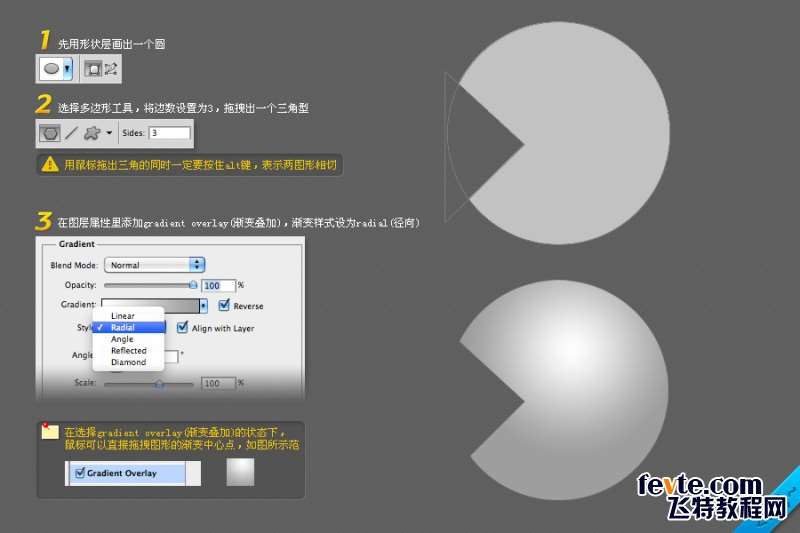Image resolution: width=800 pixels, height=533 pixels.
Task: Click the flat gray Pac-Man shape
Action: (x=582, y=133)
